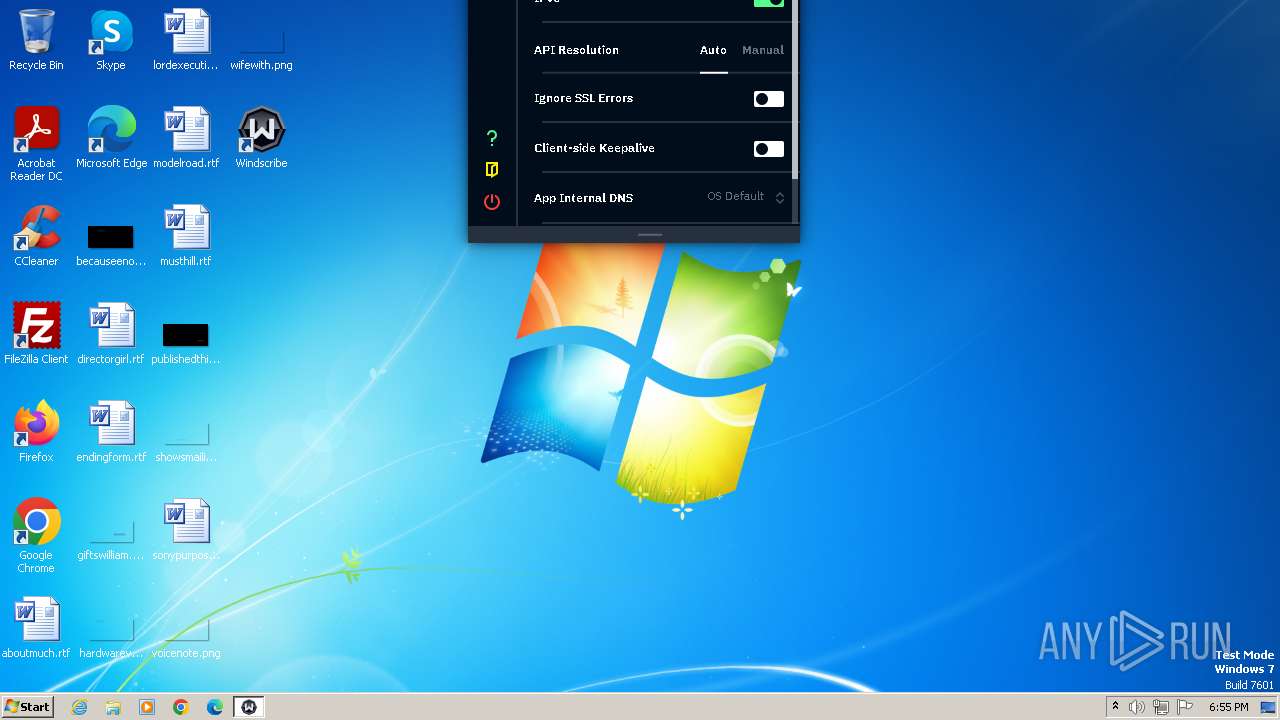Click the taskbar clock 6:55 PM
This screenshot has width=1280, height=720.
tap(1228, 707)
